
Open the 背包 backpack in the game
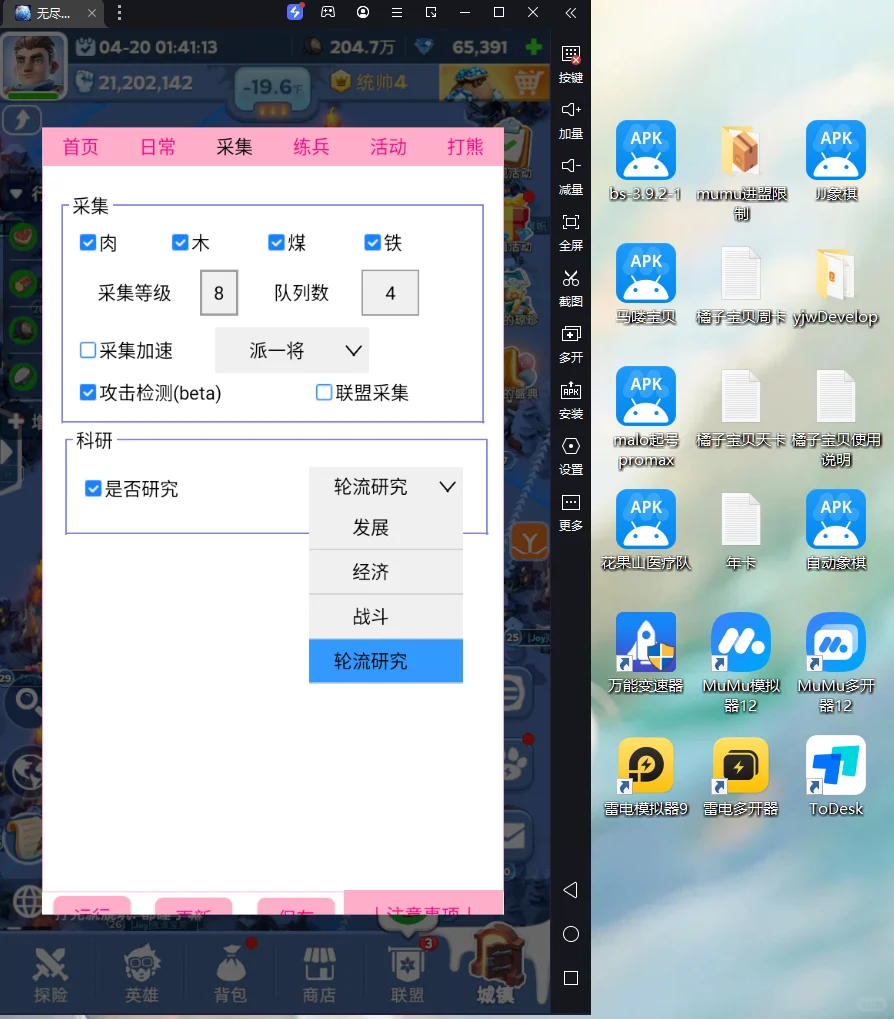coord(231,970)
